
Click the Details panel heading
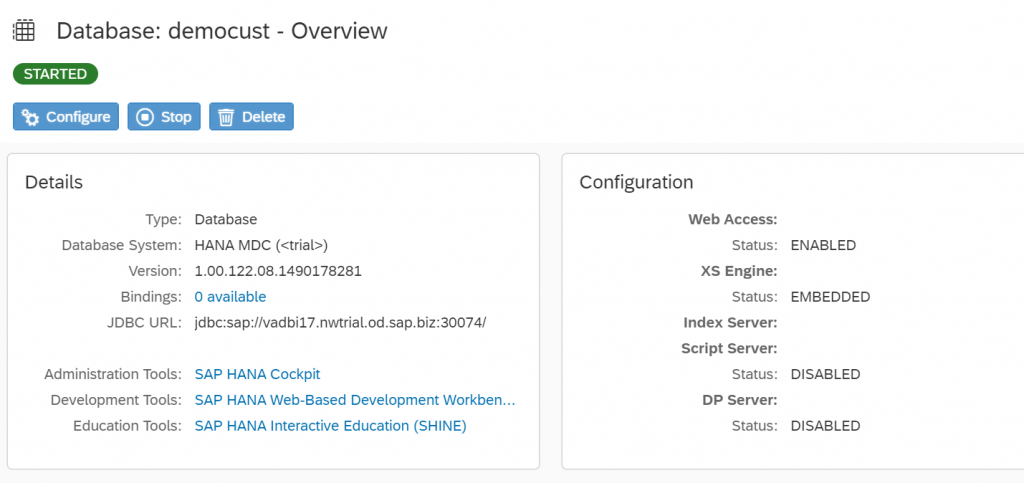click(x=54, y=182)
